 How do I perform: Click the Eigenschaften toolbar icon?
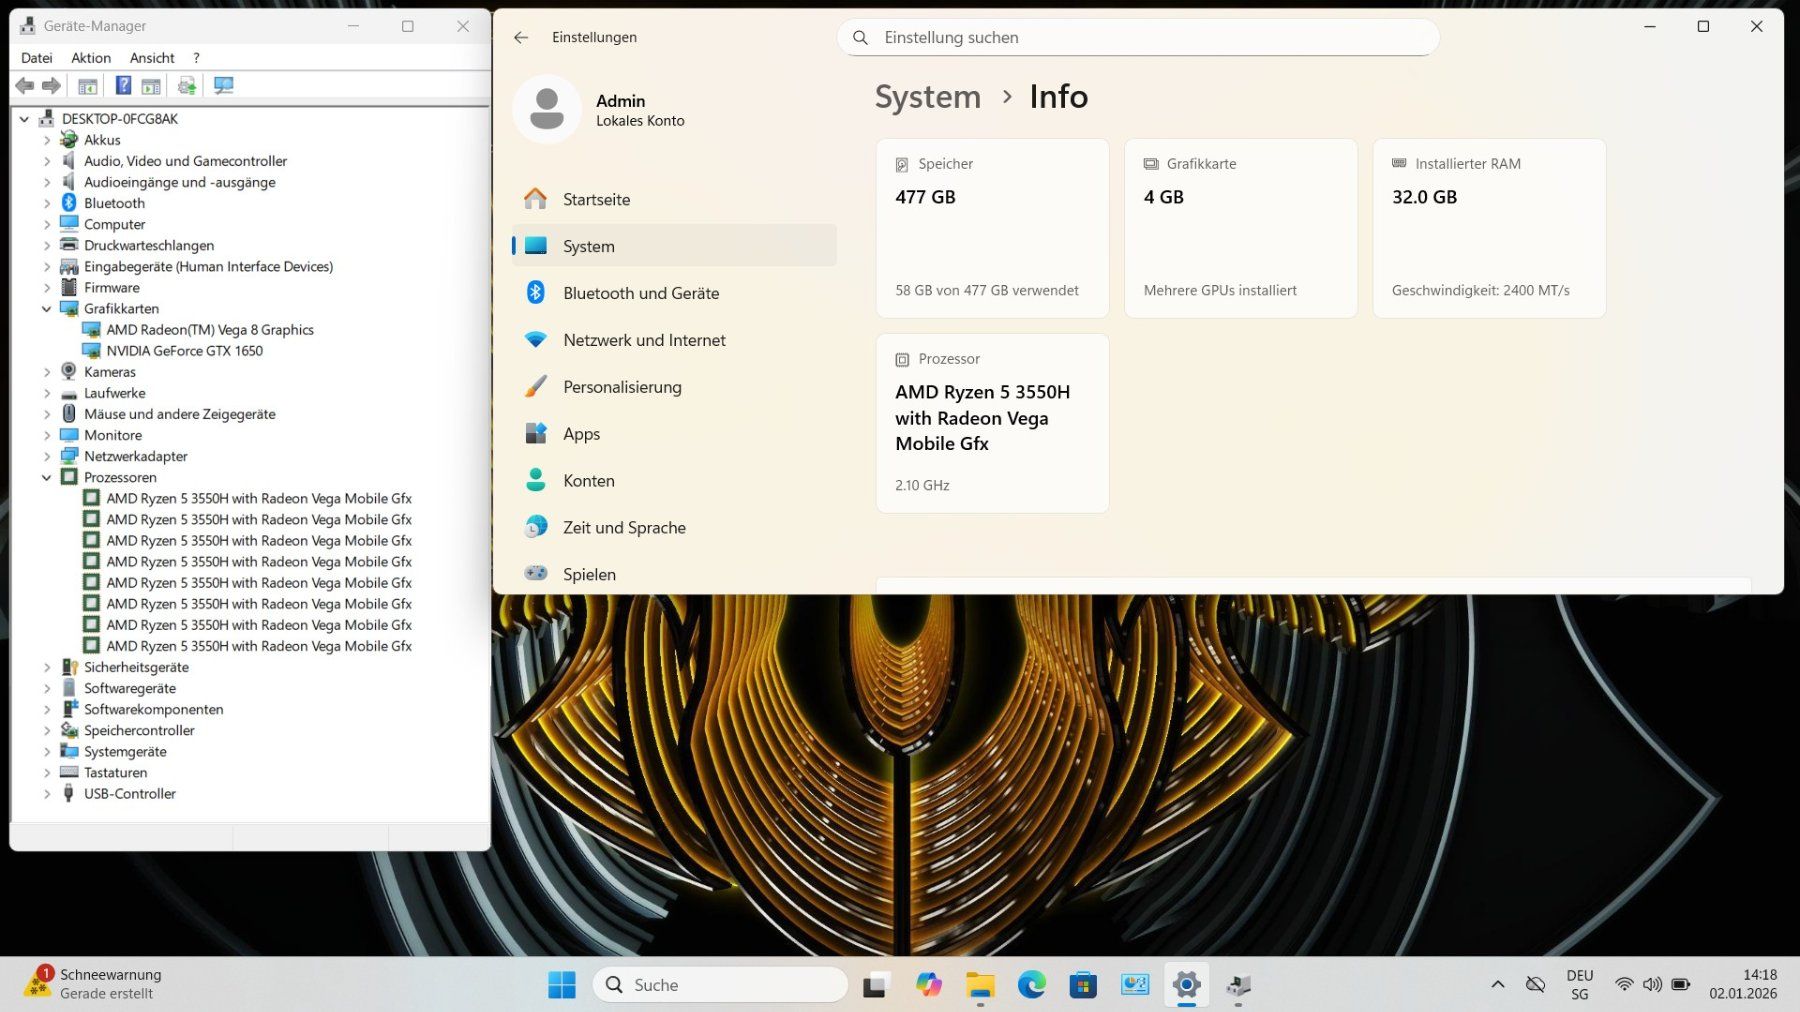[88, 85]
